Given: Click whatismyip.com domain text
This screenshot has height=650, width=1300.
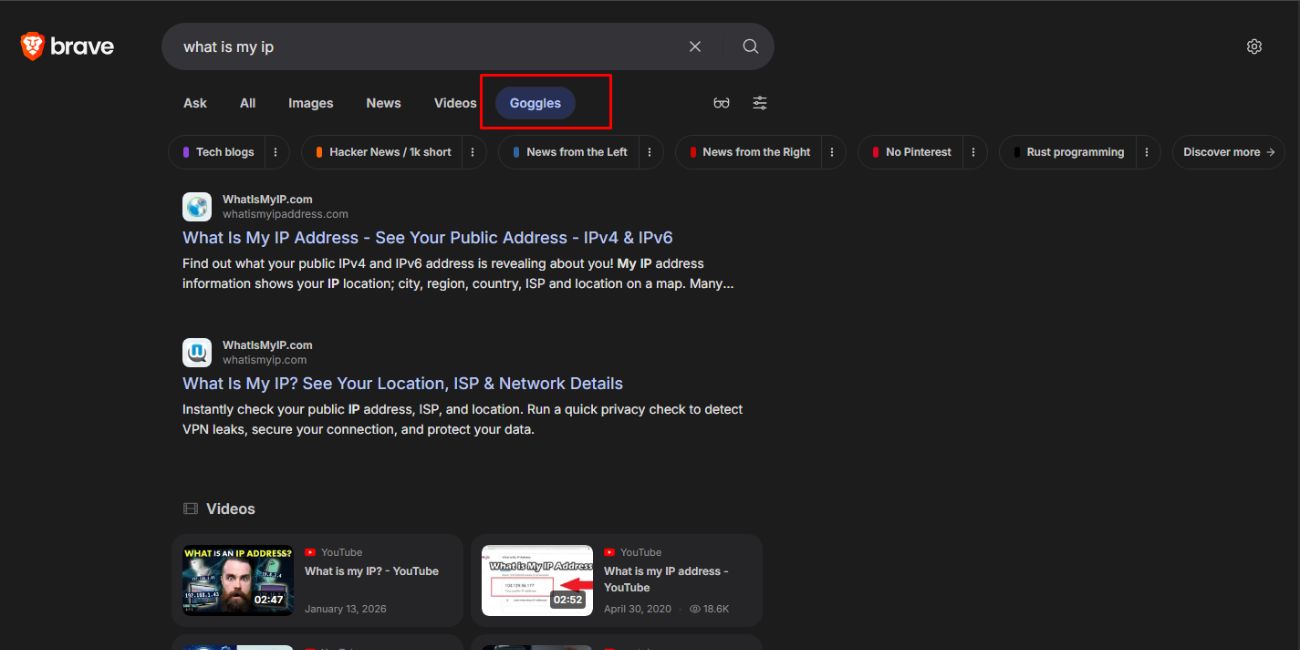Looking at the screenshot, I should (x=264, y=360).
